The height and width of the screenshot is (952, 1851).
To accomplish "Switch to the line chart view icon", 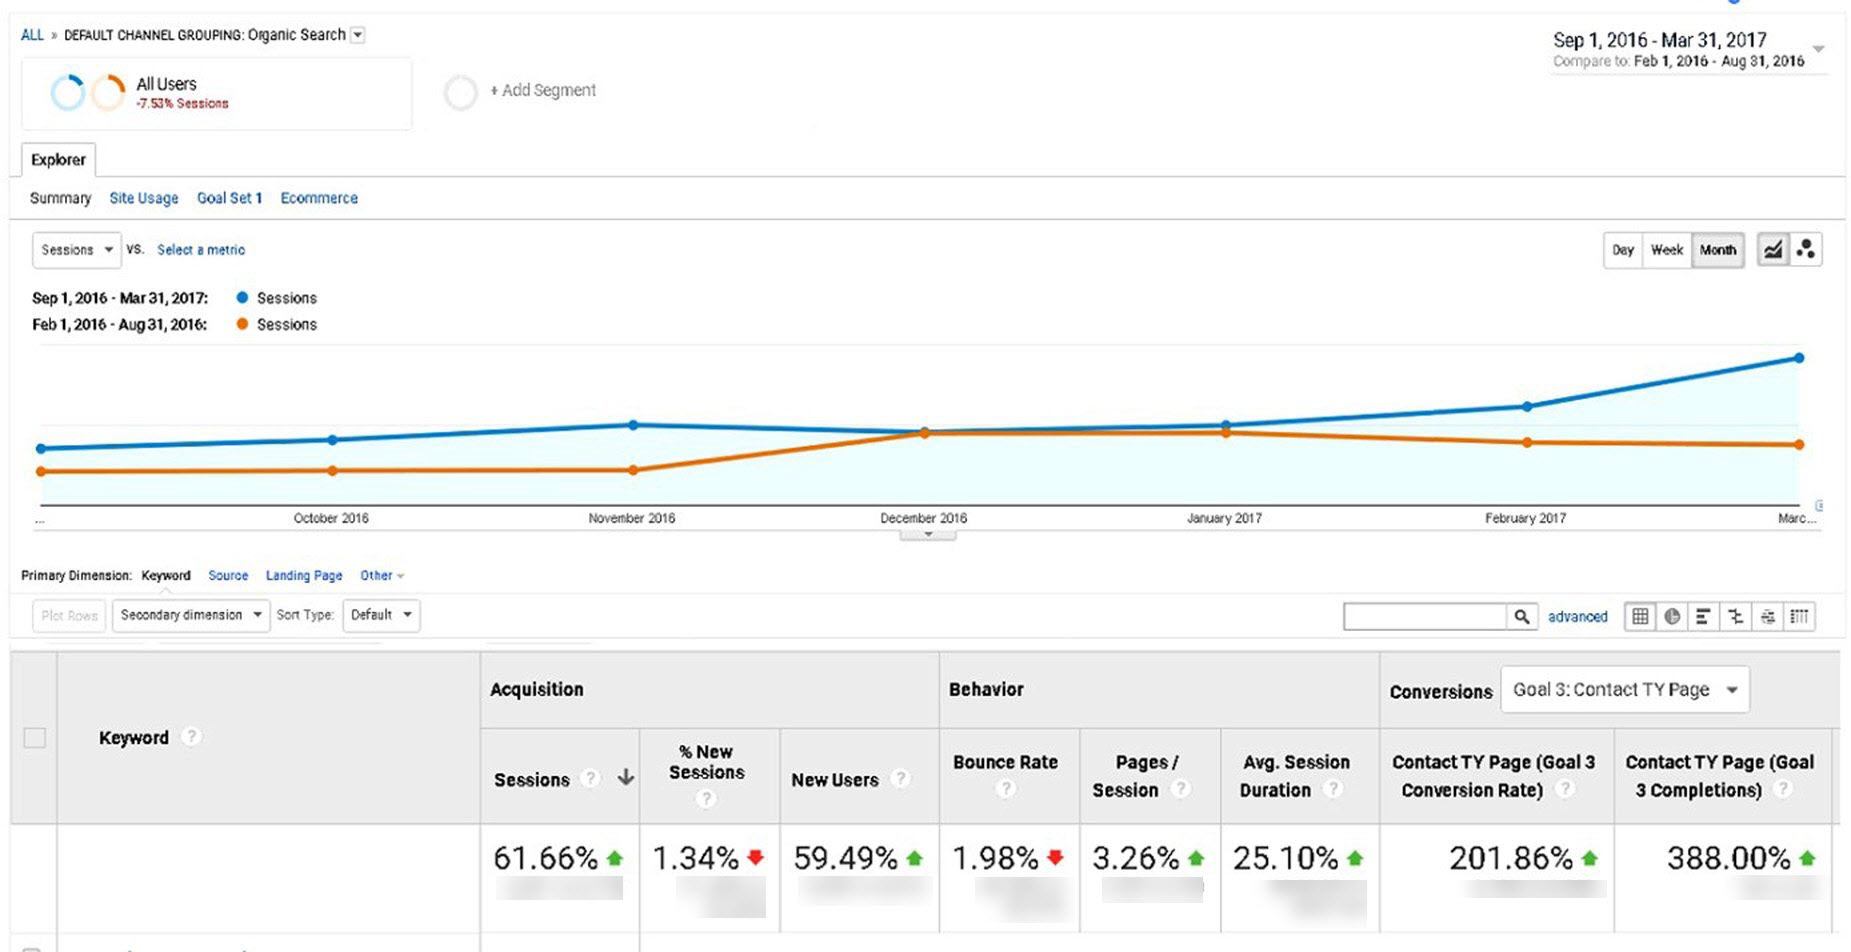I will (1772, 250).
